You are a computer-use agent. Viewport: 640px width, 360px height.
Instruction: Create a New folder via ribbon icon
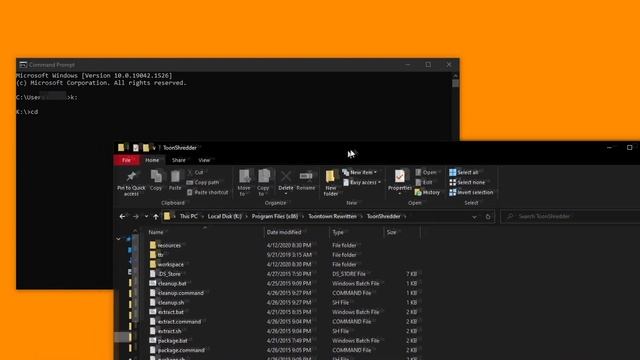pos(330,176)
